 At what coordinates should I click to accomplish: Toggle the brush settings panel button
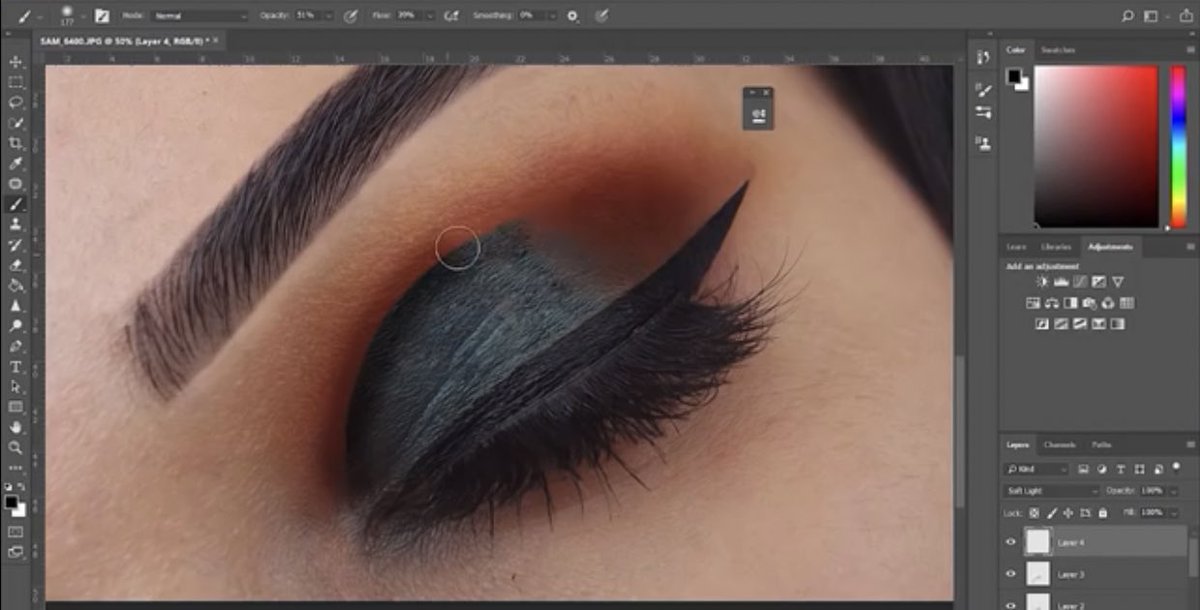tap(101, 16)
